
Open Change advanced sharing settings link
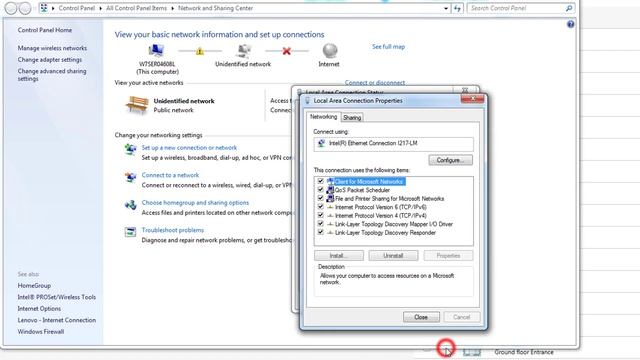52,75
